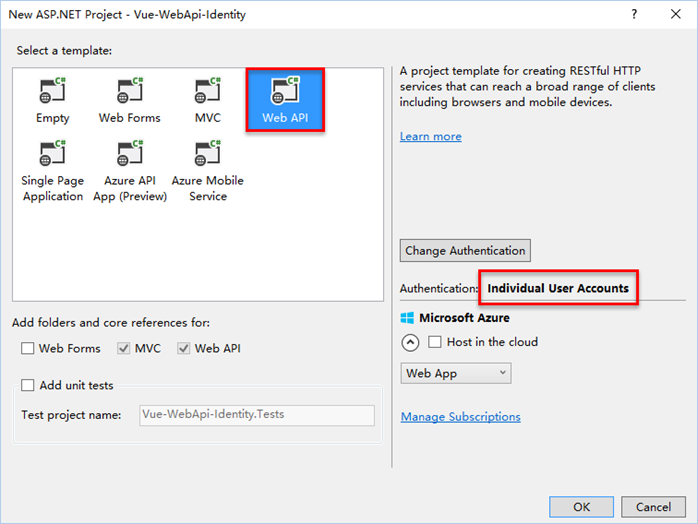
Task: Open the Web App dropdown
Action: (456, 373)
